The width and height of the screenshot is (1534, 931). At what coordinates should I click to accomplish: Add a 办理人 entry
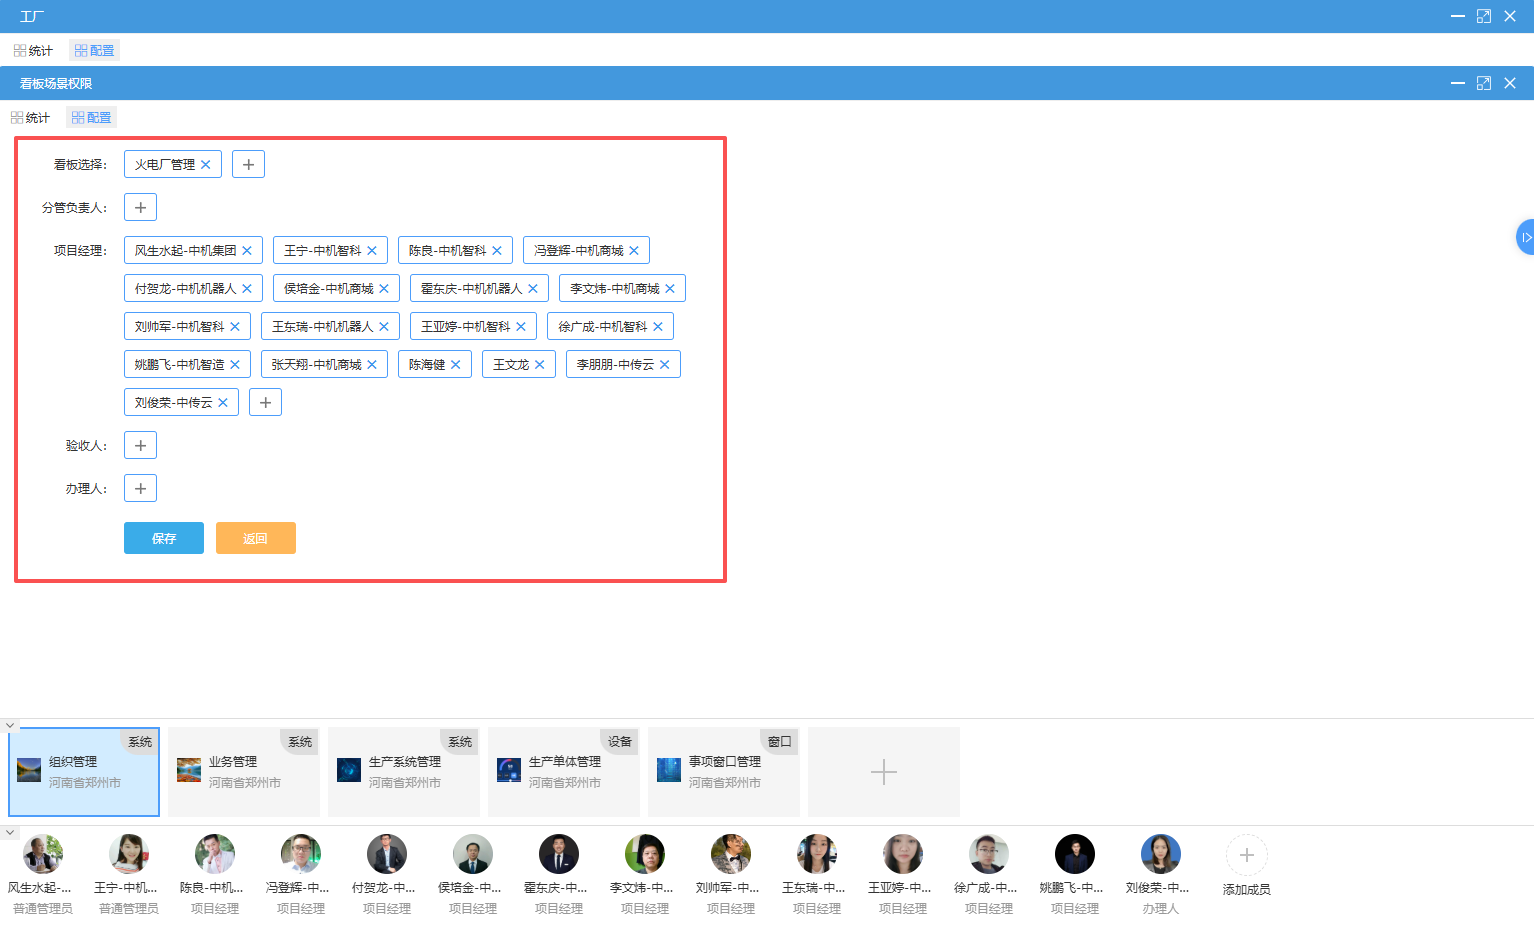[140, 489]
